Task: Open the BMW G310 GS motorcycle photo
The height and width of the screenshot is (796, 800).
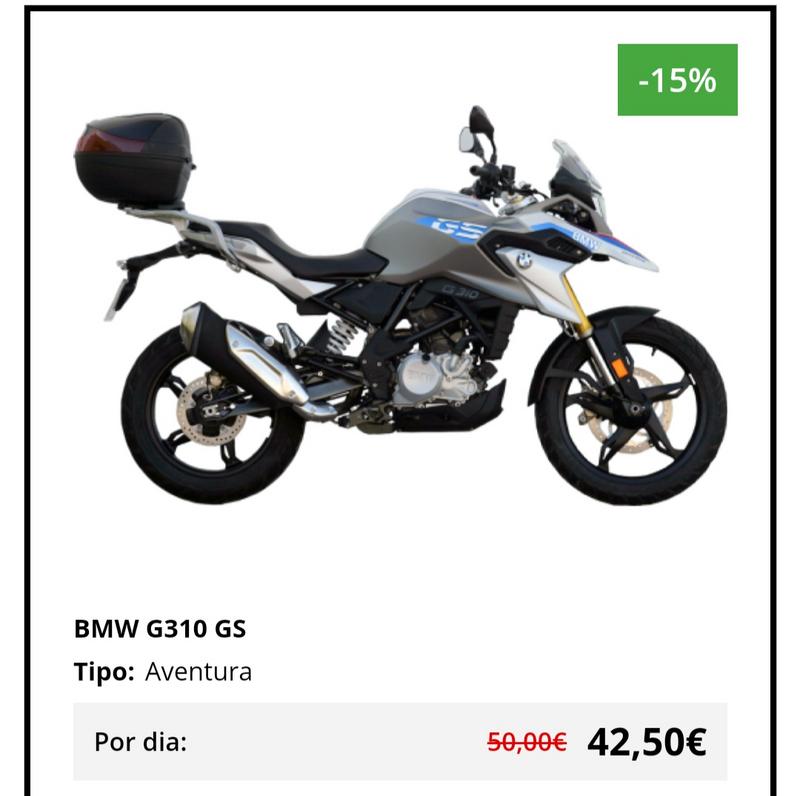Action: pyautogui.click(x=400, y=305)
